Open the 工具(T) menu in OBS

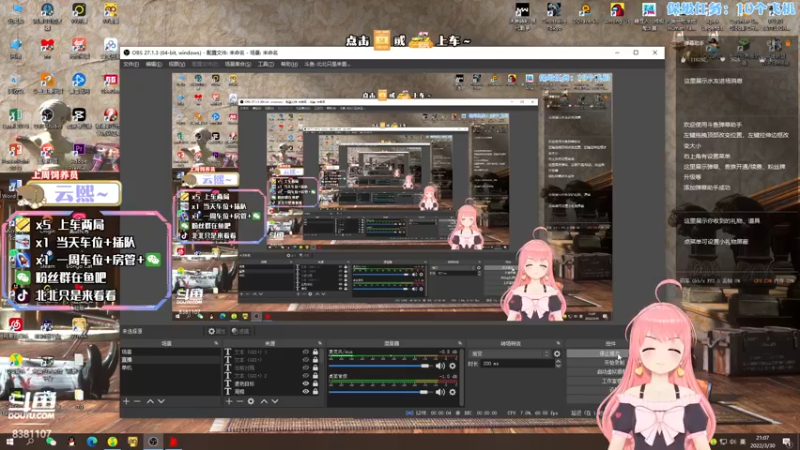tap(266, 64)
